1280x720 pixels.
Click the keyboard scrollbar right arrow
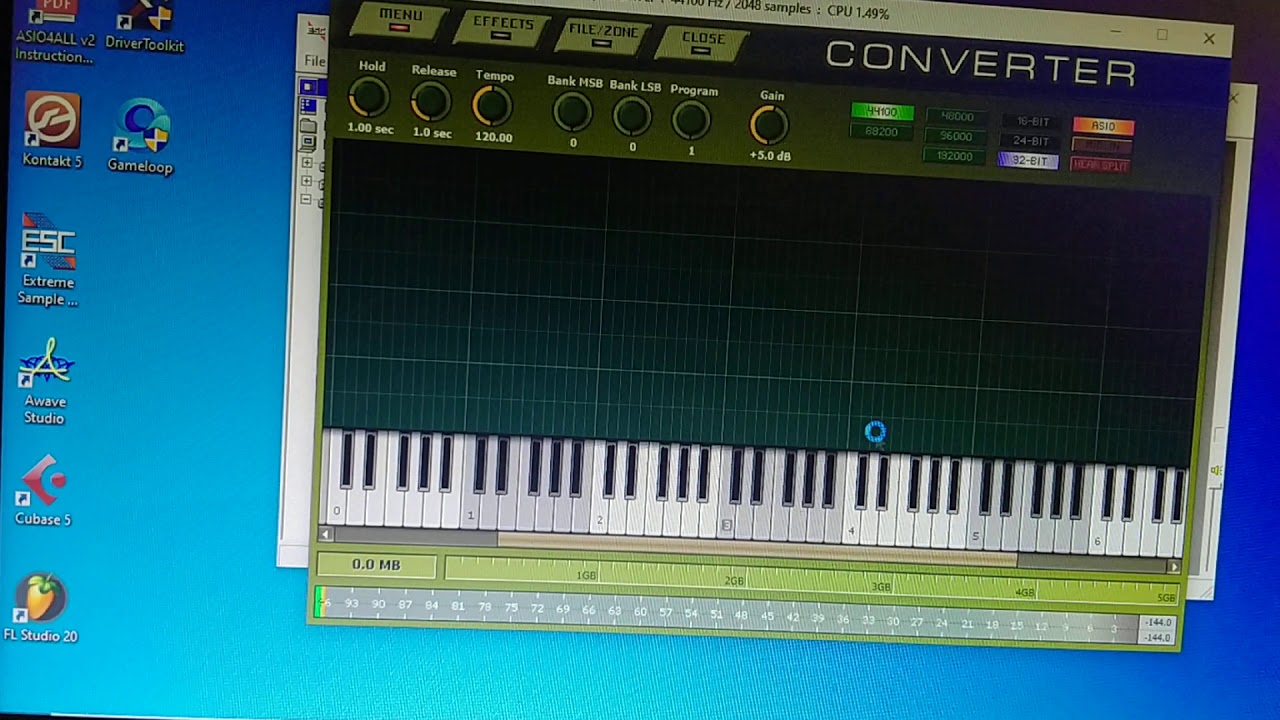[x=1173, y=567]
